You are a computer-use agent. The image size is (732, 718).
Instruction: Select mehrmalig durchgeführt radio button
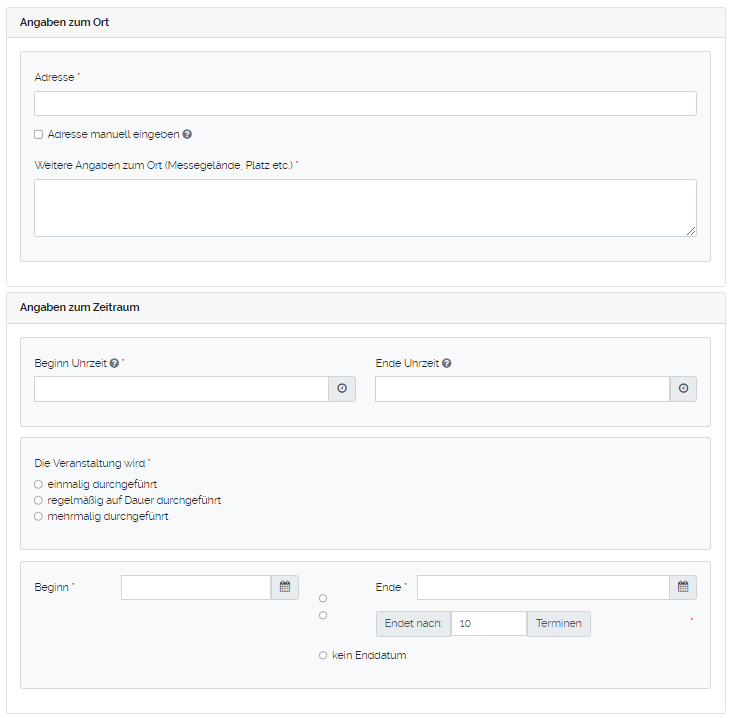click(x=38, y=517)
